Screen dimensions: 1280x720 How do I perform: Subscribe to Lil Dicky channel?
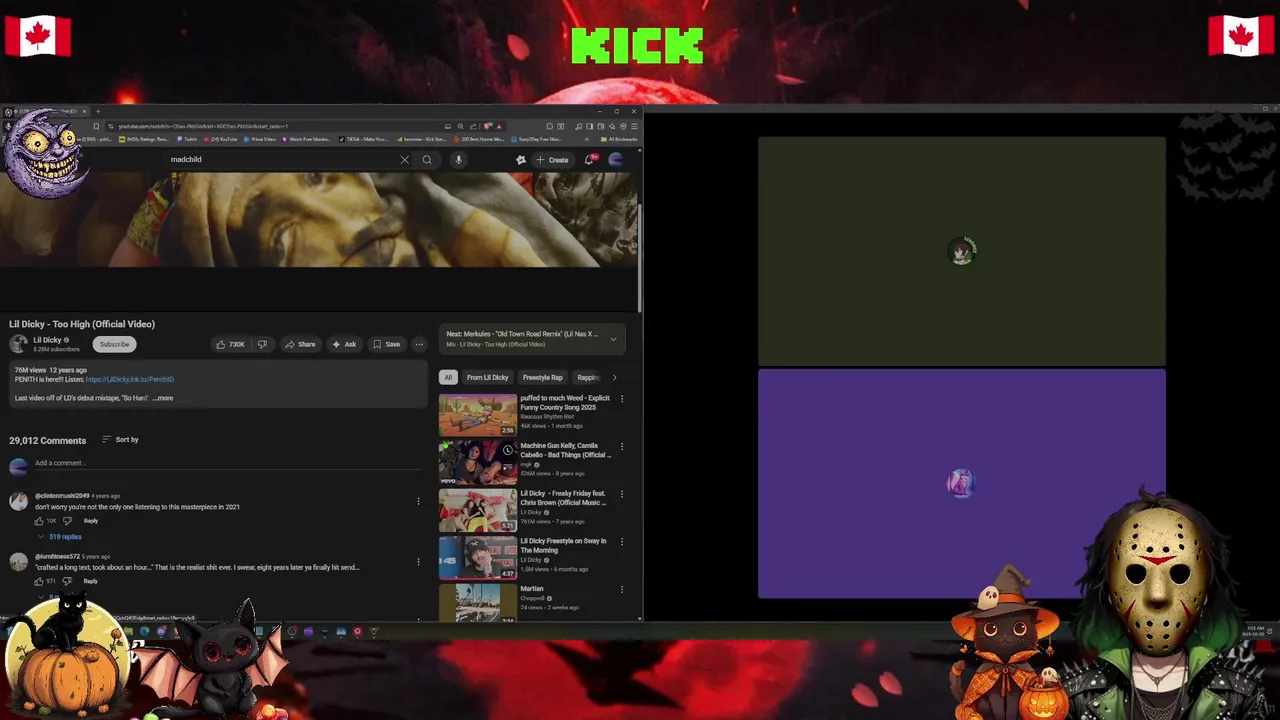coord(114,344)
